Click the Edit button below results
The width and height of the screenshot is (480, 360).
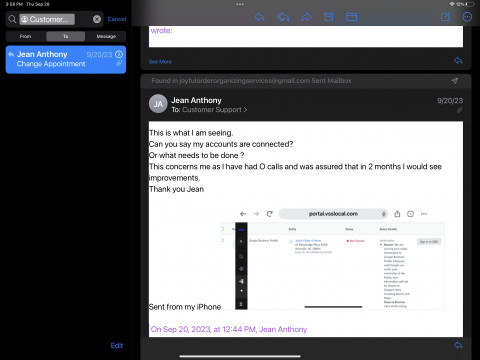(117, 345)
